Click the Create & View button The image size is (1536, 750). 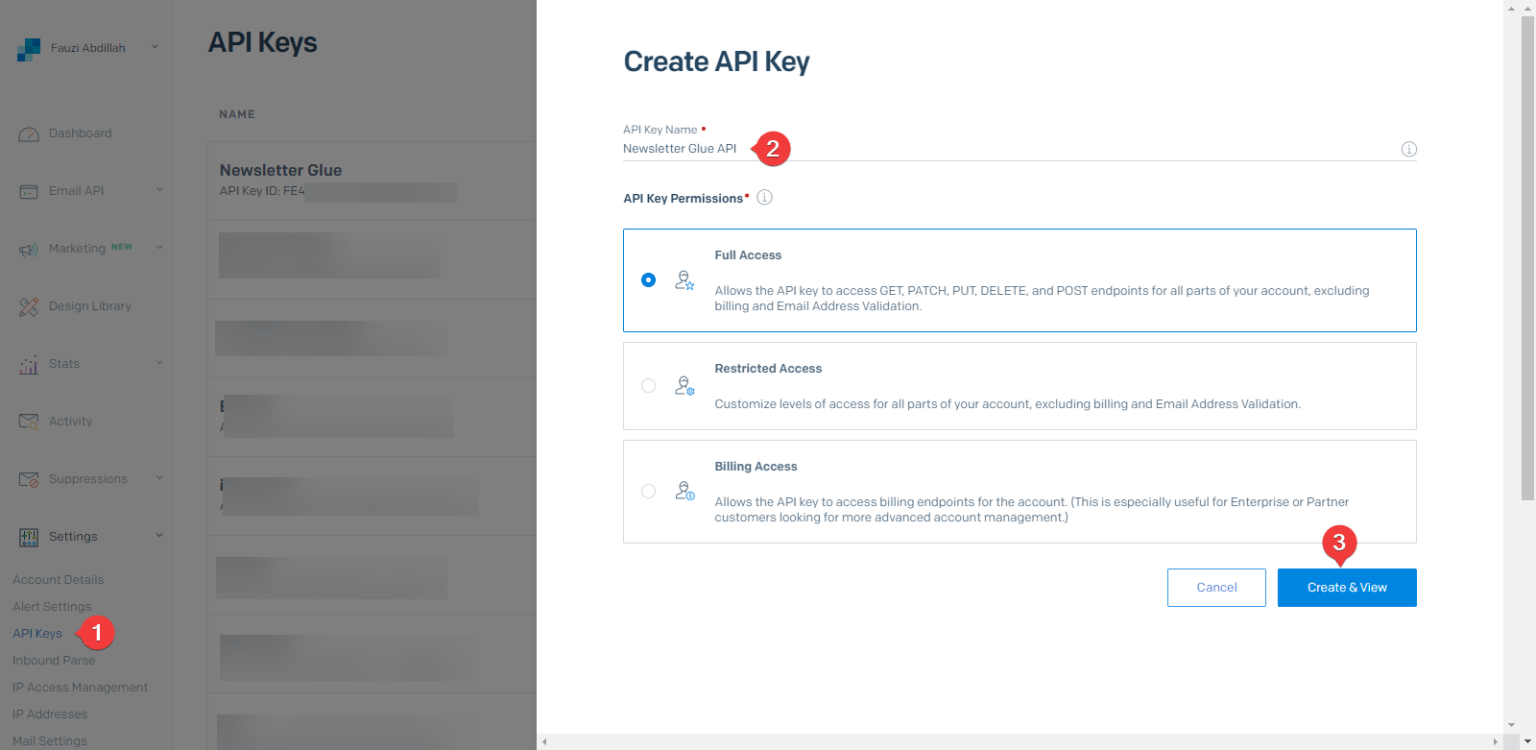1347,587
